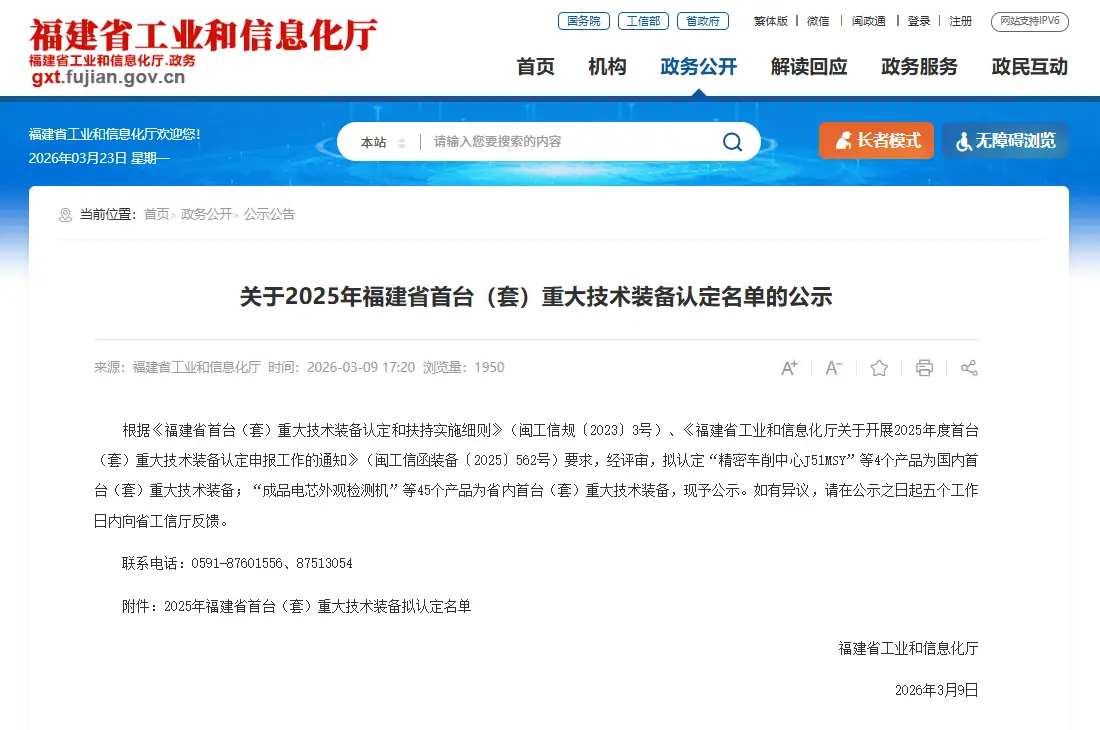Viewport: 1100px width, 730px height.
Task: Click the search magnifier icon
Action: [732, 142]
